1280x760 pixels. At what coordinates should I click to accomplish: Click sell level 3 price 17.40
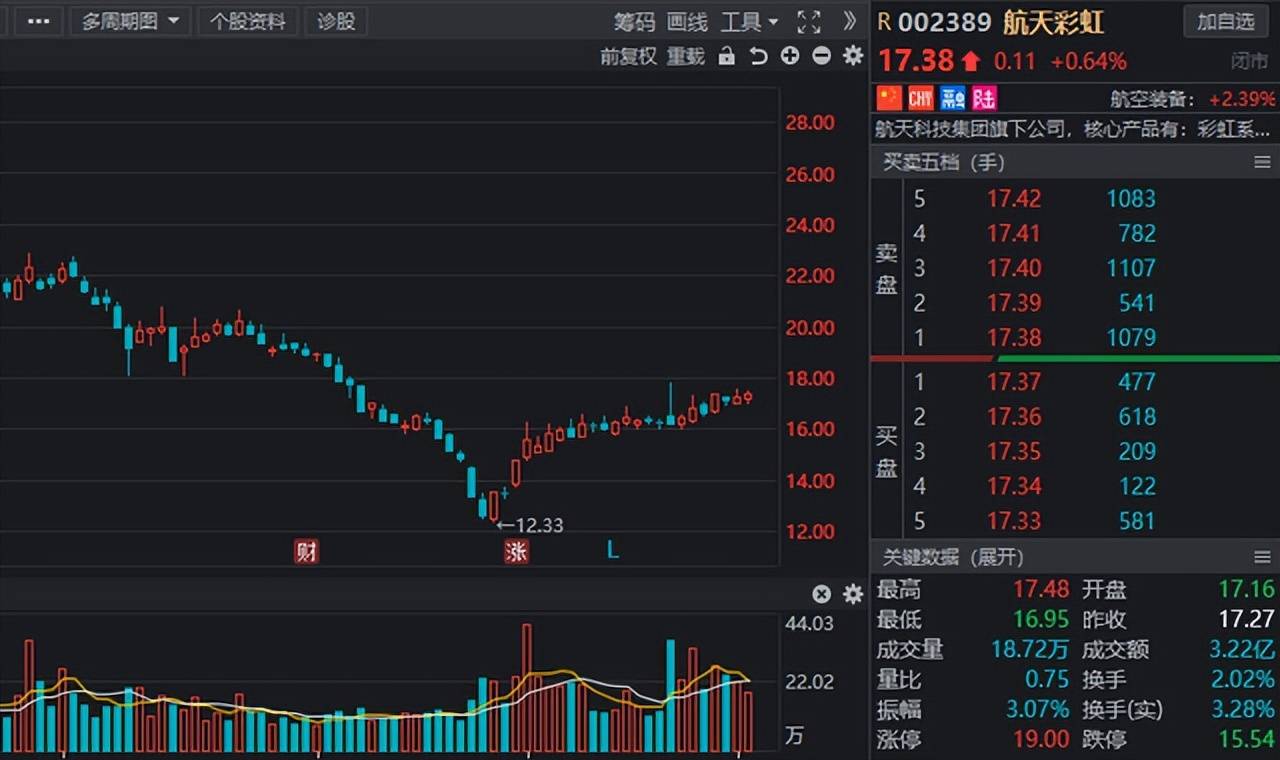(1014, 268)
